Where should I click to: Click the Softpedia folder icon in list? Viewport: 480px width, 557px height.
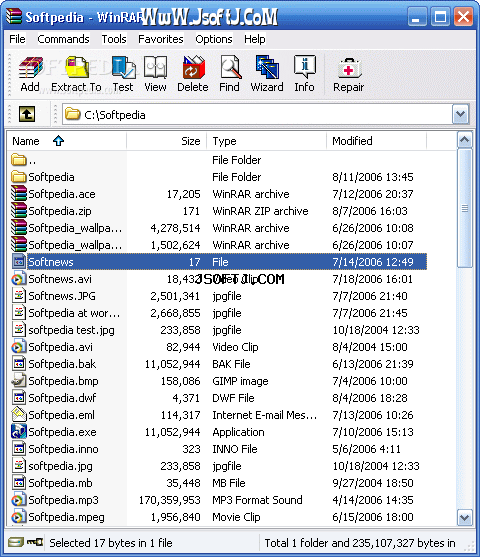19,177
